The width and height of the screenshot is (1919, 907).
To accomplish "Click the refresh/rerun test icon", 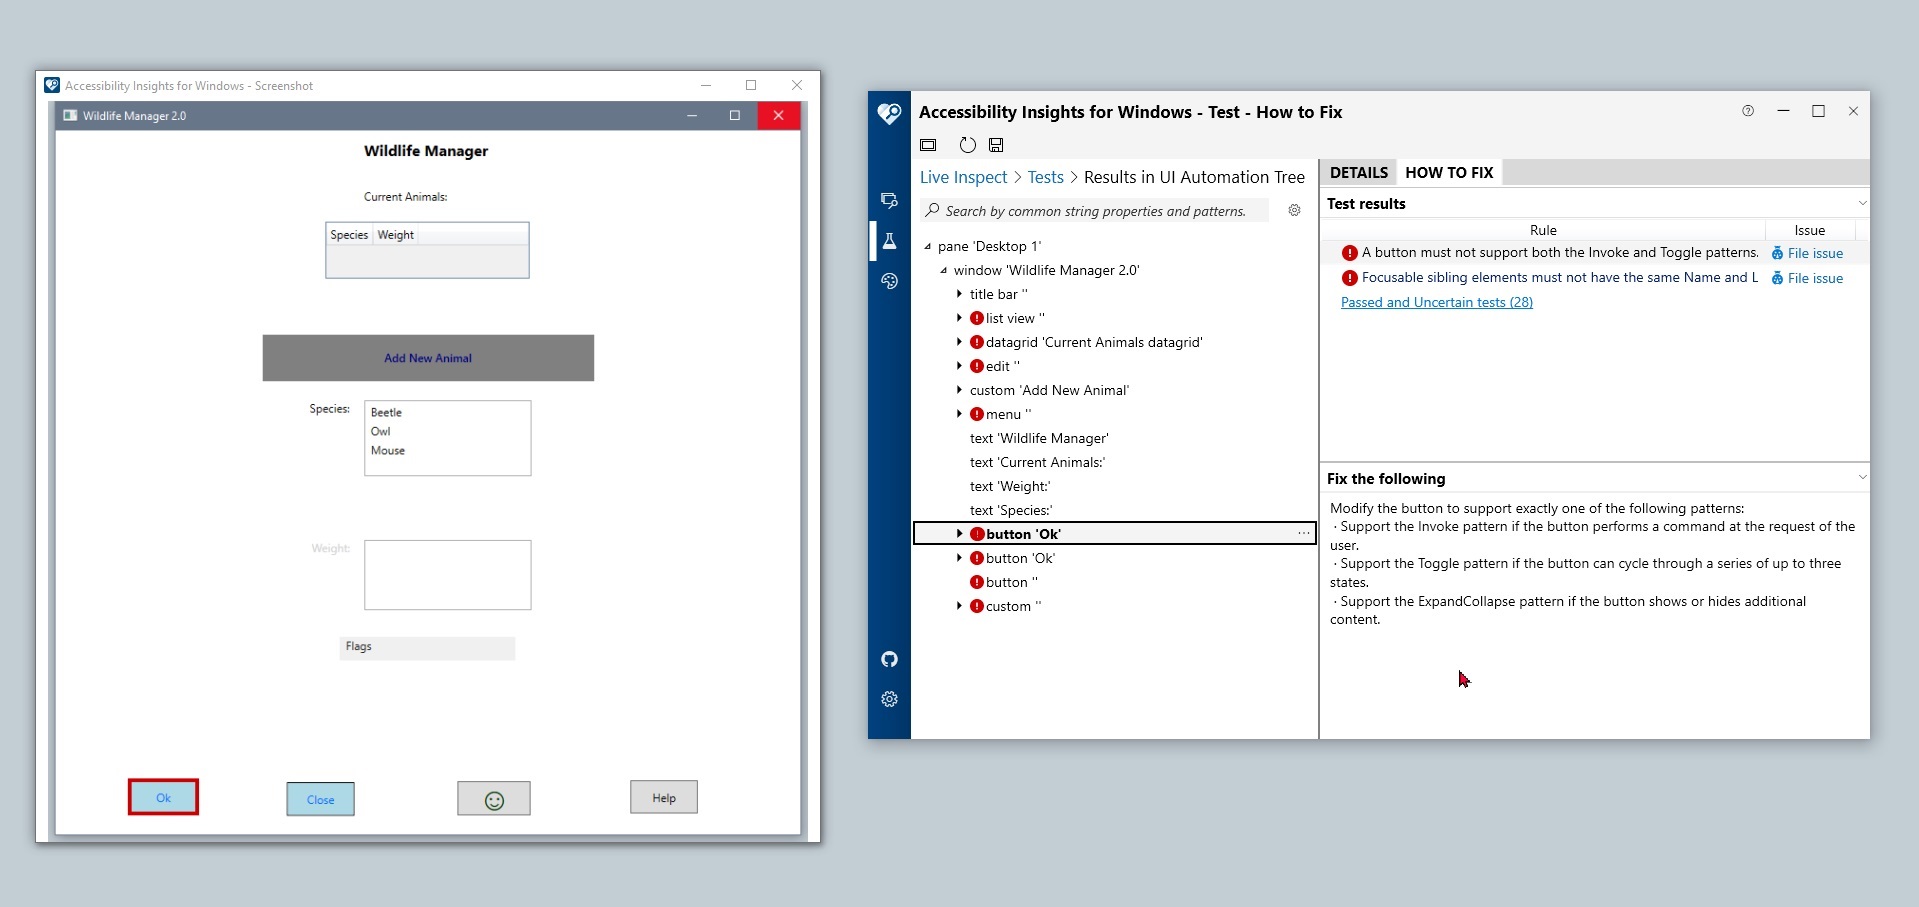I will tap(967, 145).
